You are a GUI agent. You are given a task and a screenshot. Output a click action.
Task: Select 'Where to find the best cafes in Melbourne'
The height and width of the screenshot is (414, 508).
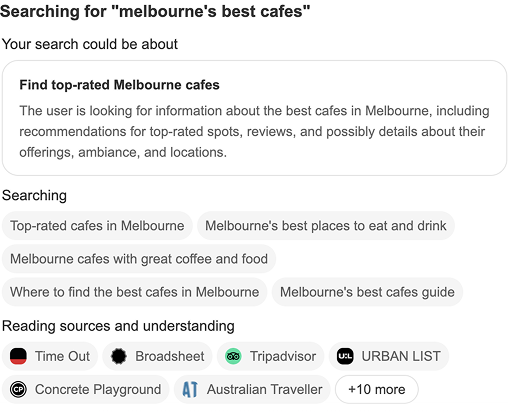(134, 292)
